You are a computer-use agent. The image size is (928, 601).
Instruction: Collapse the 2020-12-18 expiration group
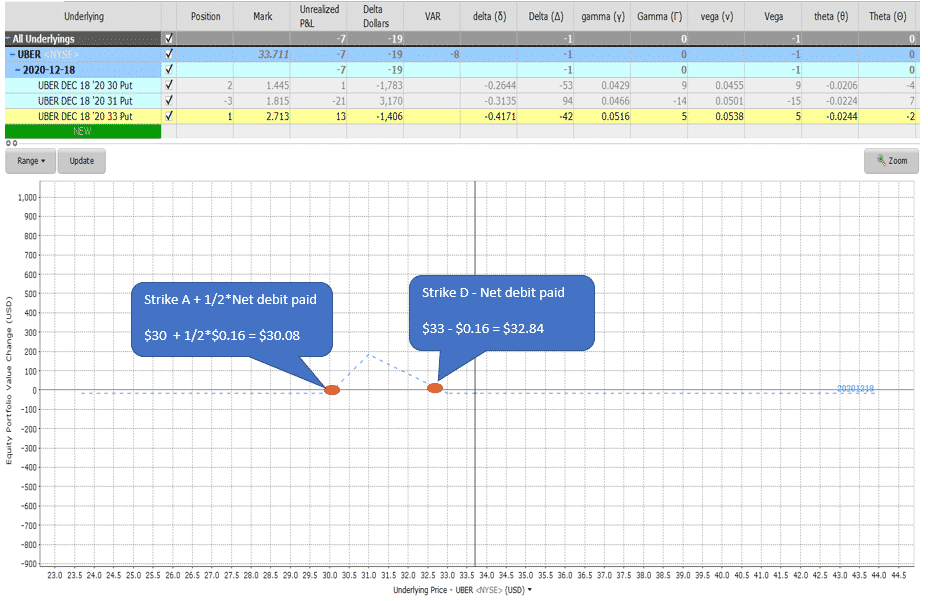pos(18,70)
